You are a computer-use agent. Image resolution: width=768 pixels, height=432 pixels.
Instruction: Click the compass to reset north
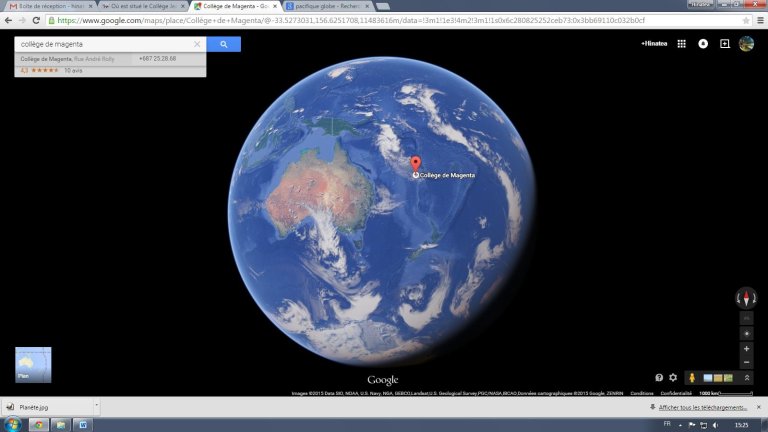[746, 298]
